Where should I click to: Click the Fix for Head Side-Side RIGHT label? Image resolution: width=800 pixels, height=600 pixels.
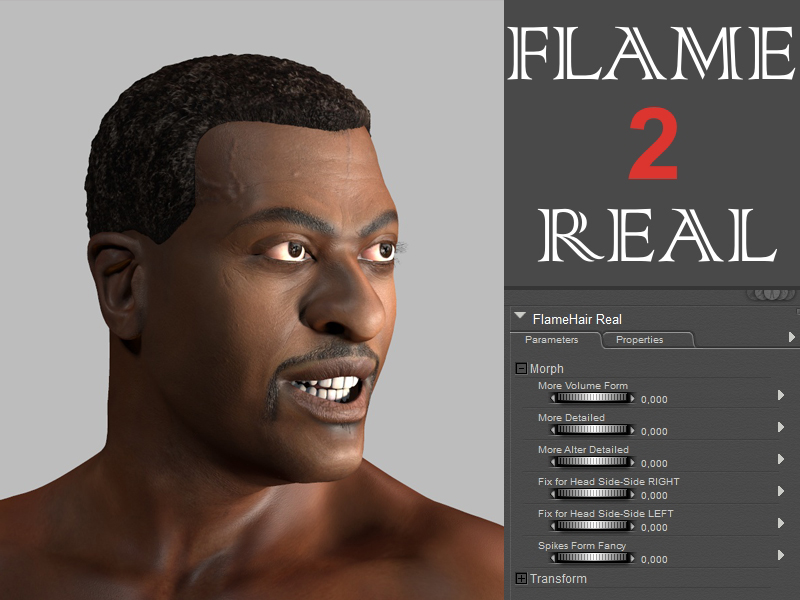click(609, 482)
